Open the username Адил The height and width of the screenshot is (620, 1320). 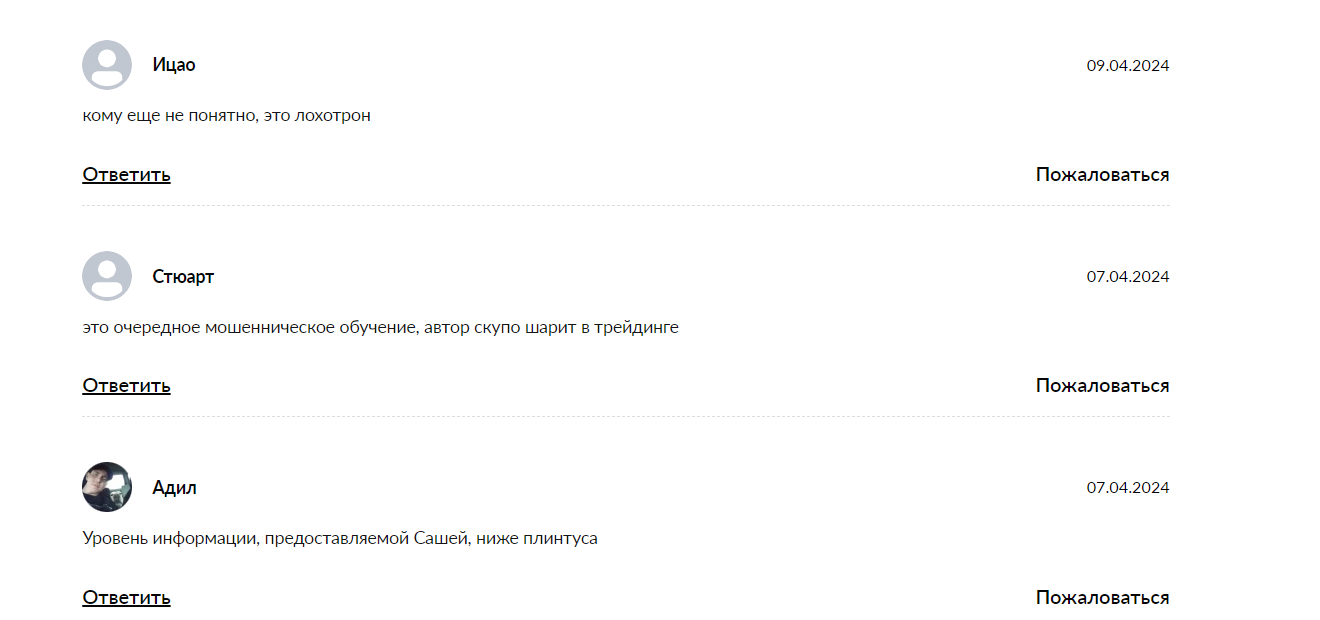pyautogui.click(x=174, y=488)
